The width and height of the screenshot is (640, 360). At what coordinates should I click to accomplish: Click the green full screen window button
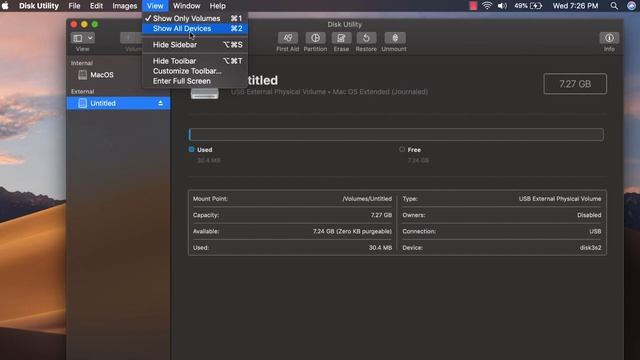pyautogui.click(x=95, y=24)
